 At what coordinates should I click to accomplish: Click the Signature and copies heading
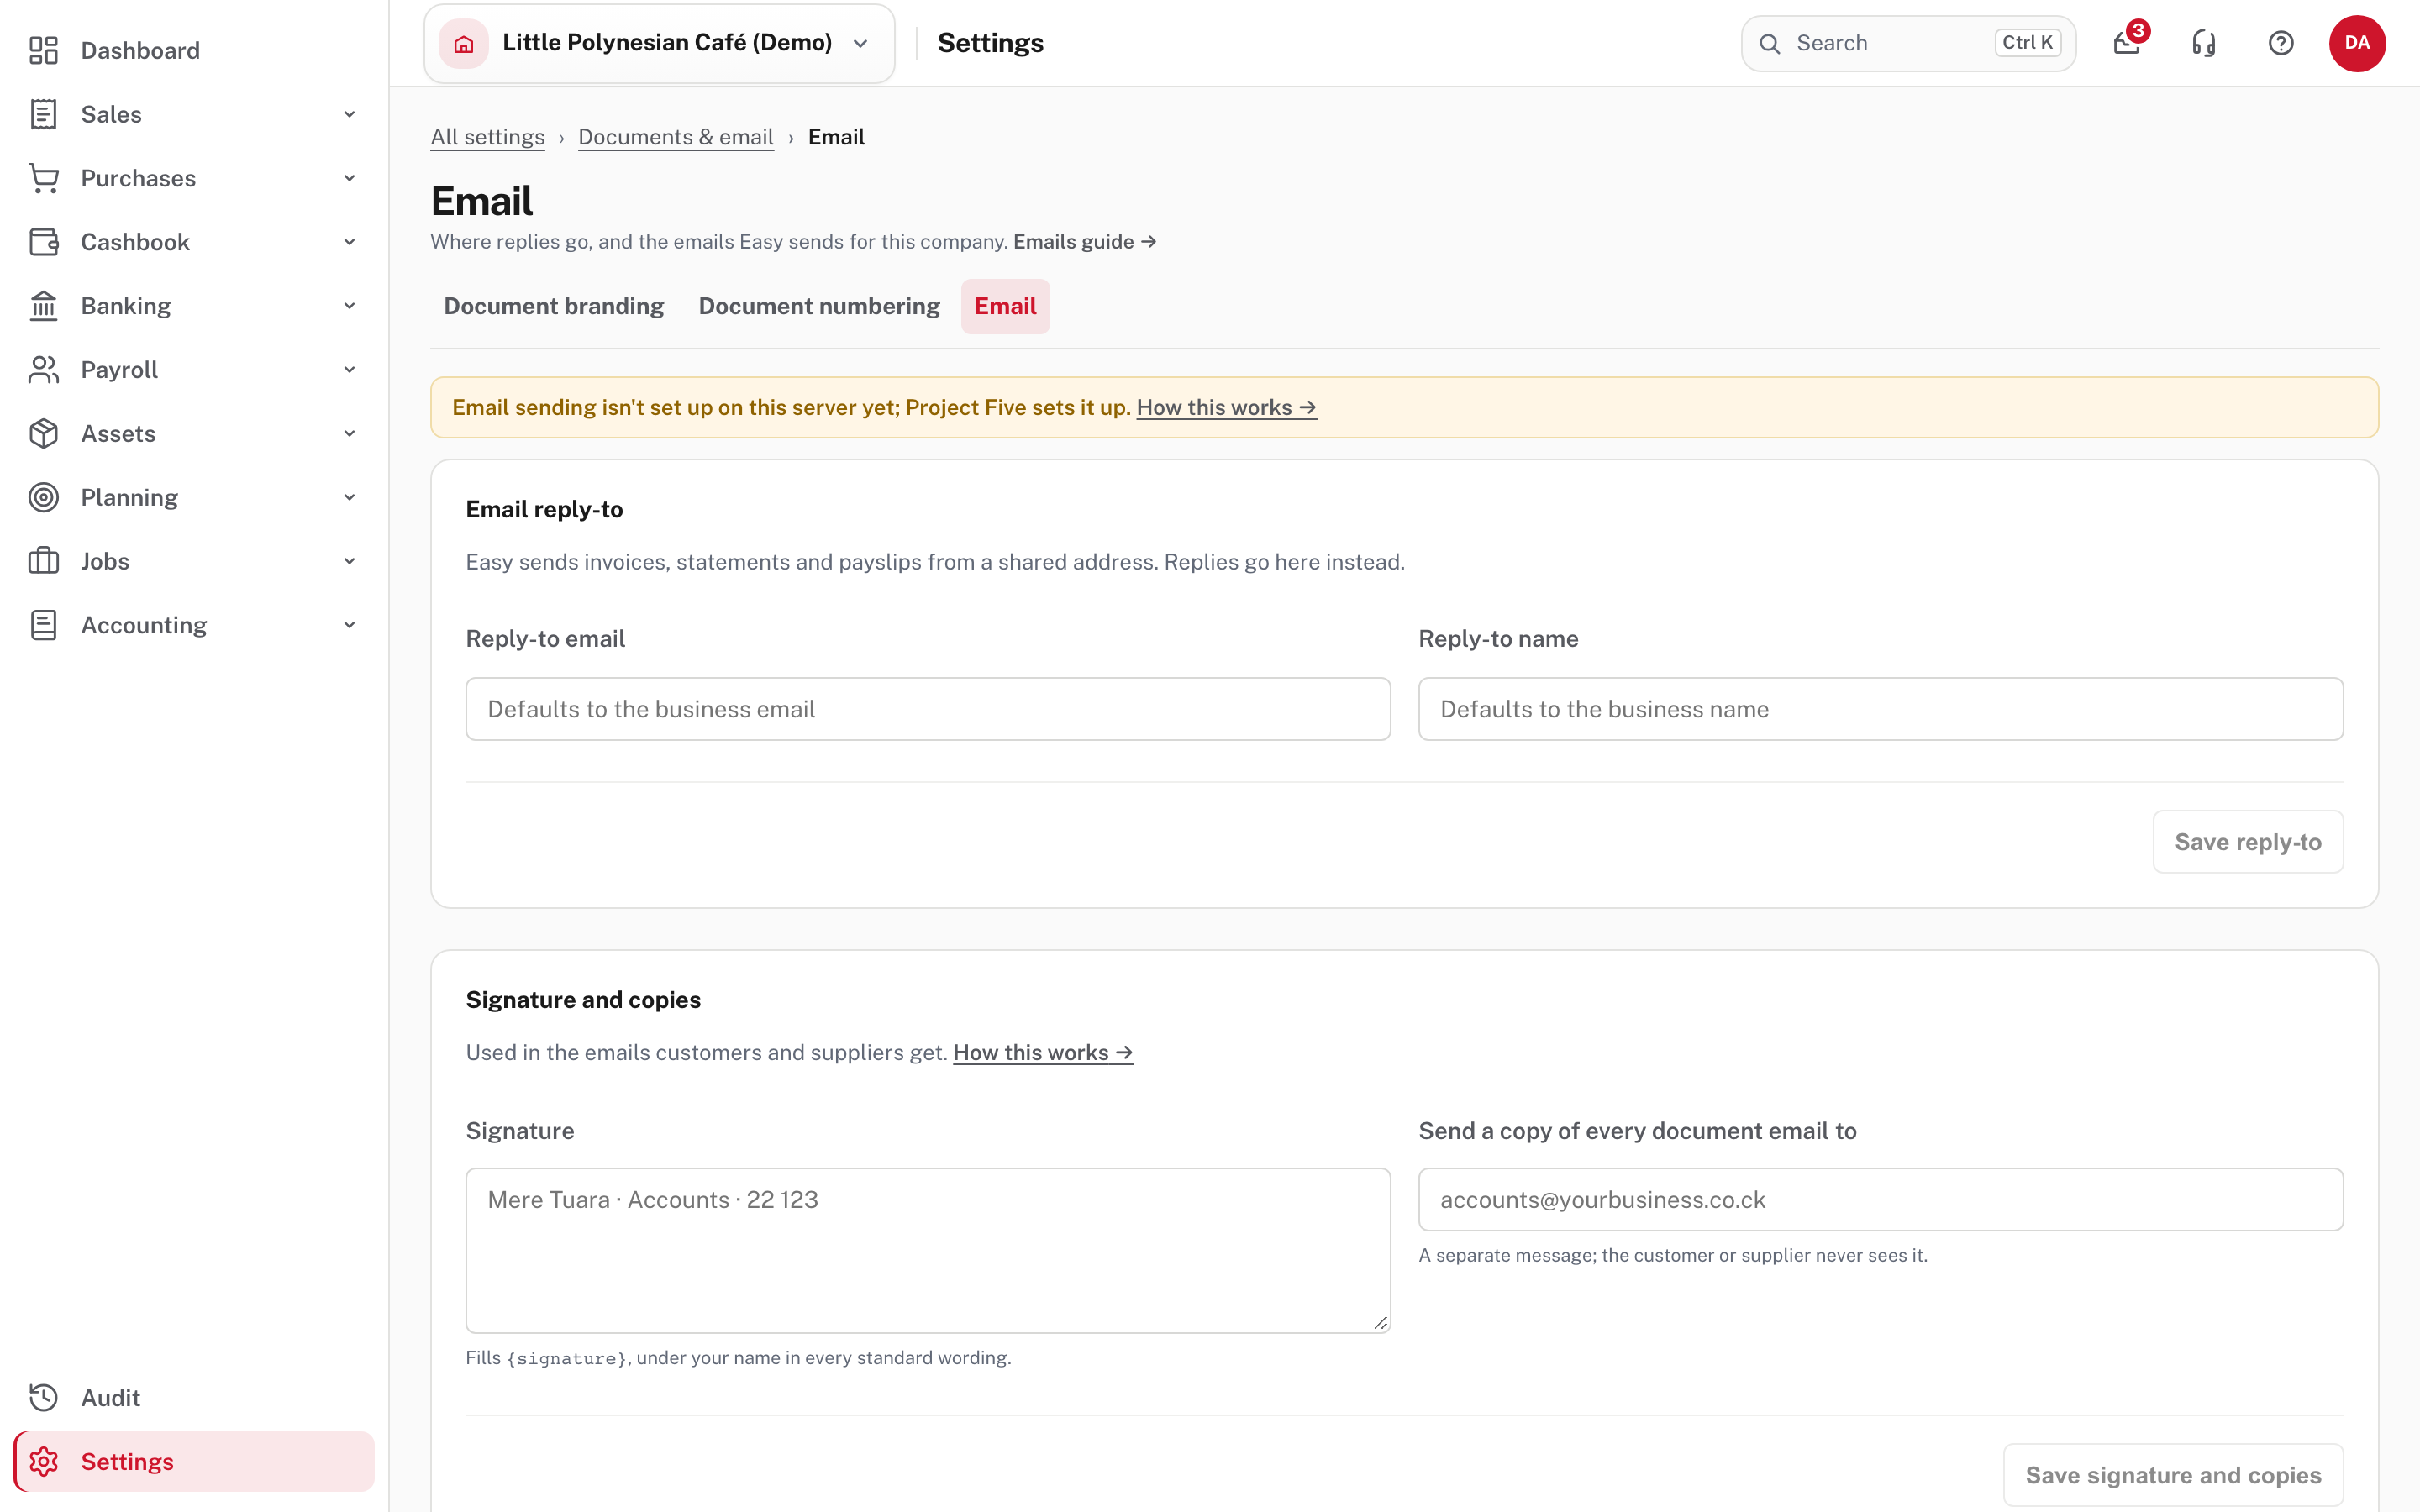583,1000
